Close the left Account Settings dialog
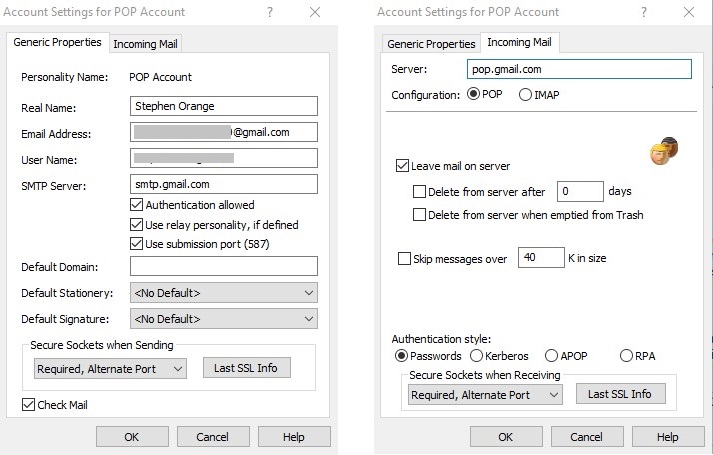713x455 pixels. [x=315, y=12]
